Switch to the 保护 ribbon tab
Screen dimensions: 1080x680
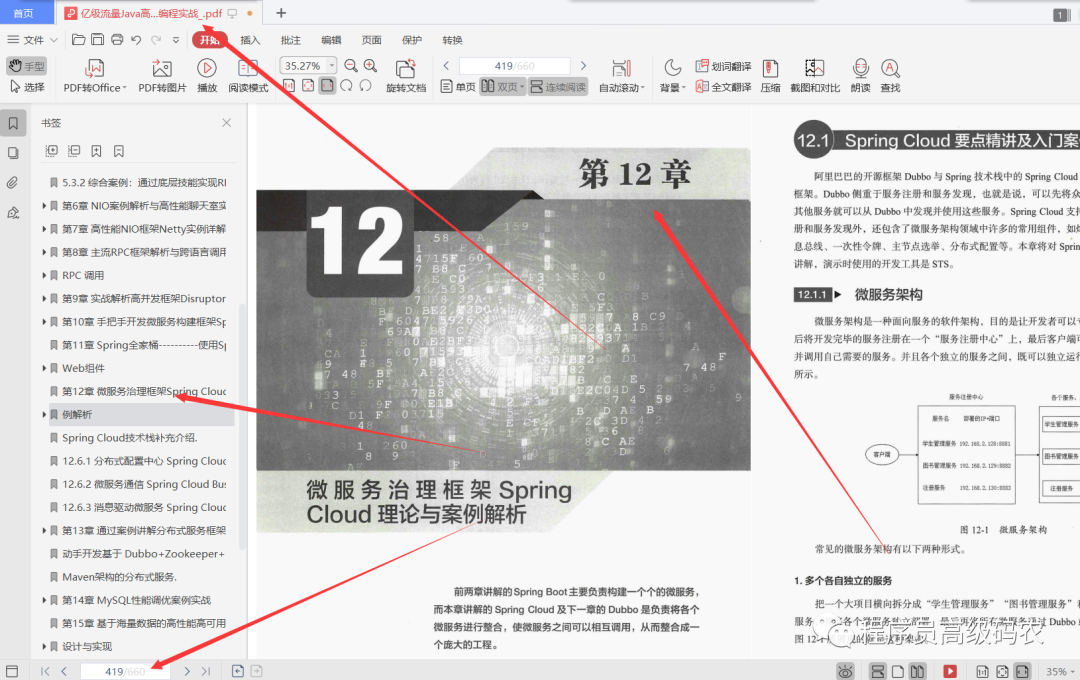point(412,40)
